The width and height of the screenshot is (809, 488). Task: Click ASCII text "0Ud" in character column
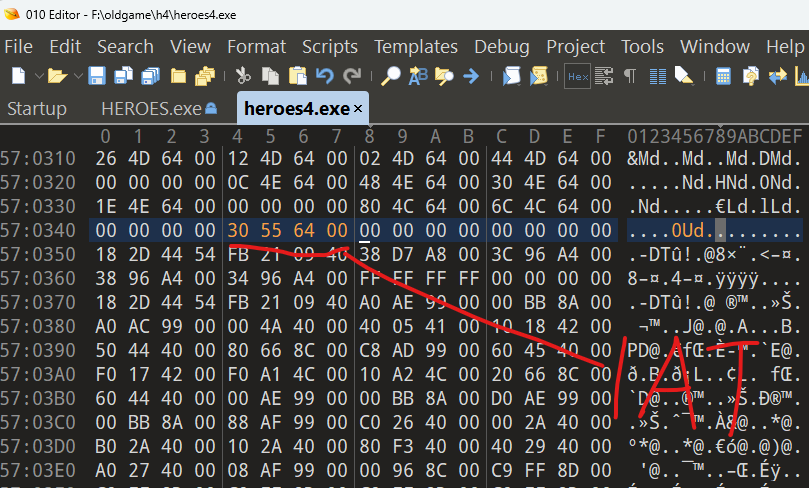(688, 231)
